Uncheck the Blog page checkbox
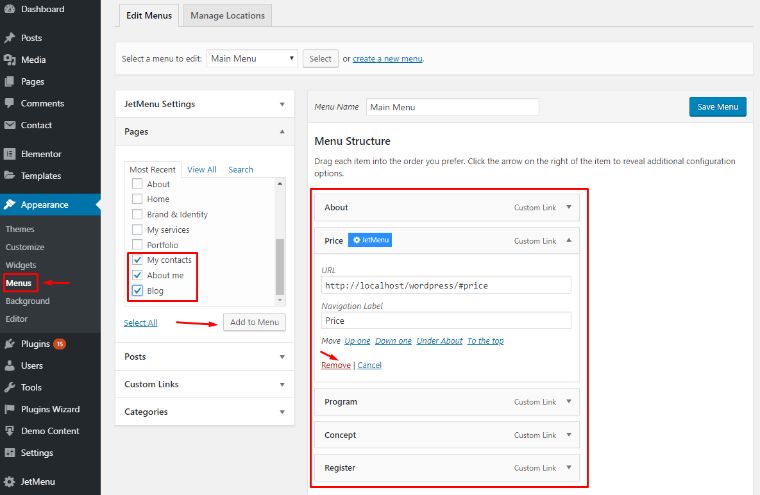 (138, 291)
